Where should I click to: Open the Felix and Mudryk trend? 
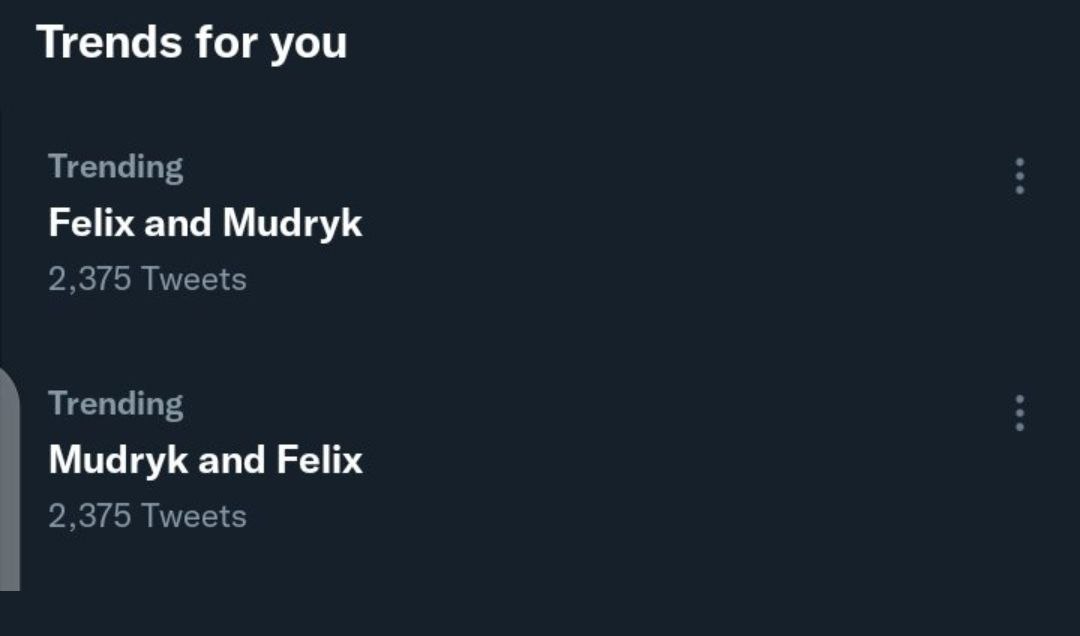coord(205,223)
